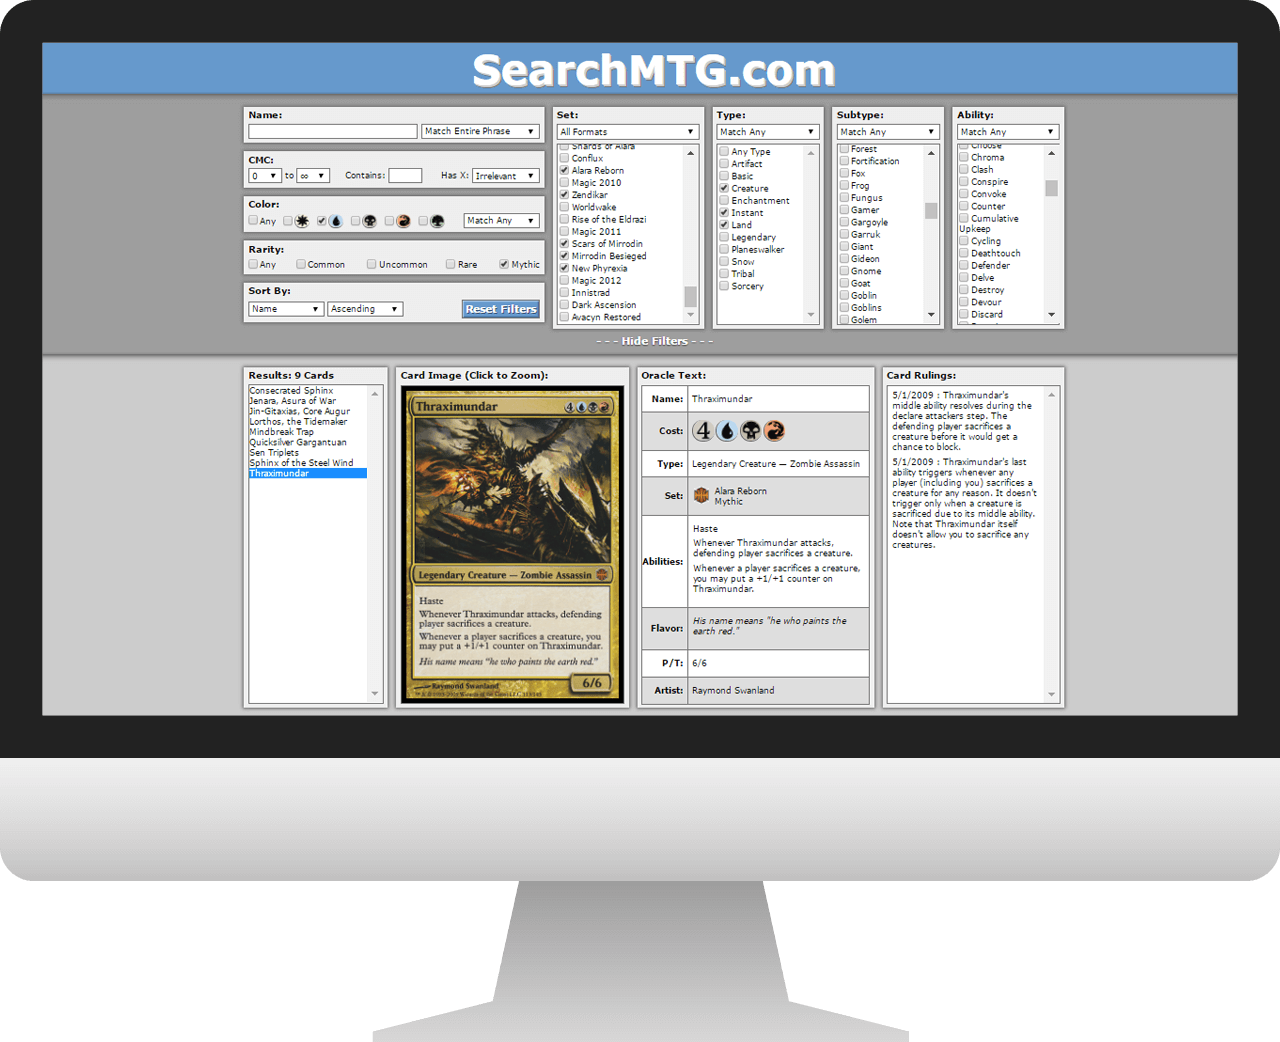Viewport: 1280px width, 1042px height.
Task: Click the Type list scroll down arrow
Action: pyautogui.click(x=811, y=315)
